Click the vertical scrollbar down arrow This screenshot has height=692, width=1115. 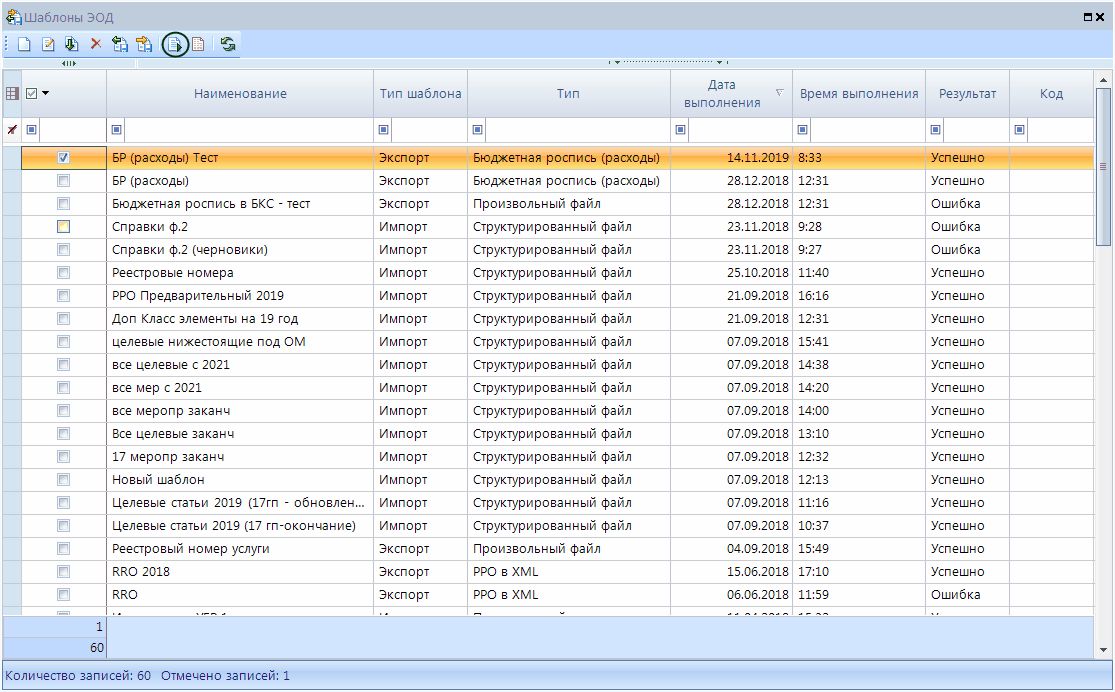(x=1104, y=650)
